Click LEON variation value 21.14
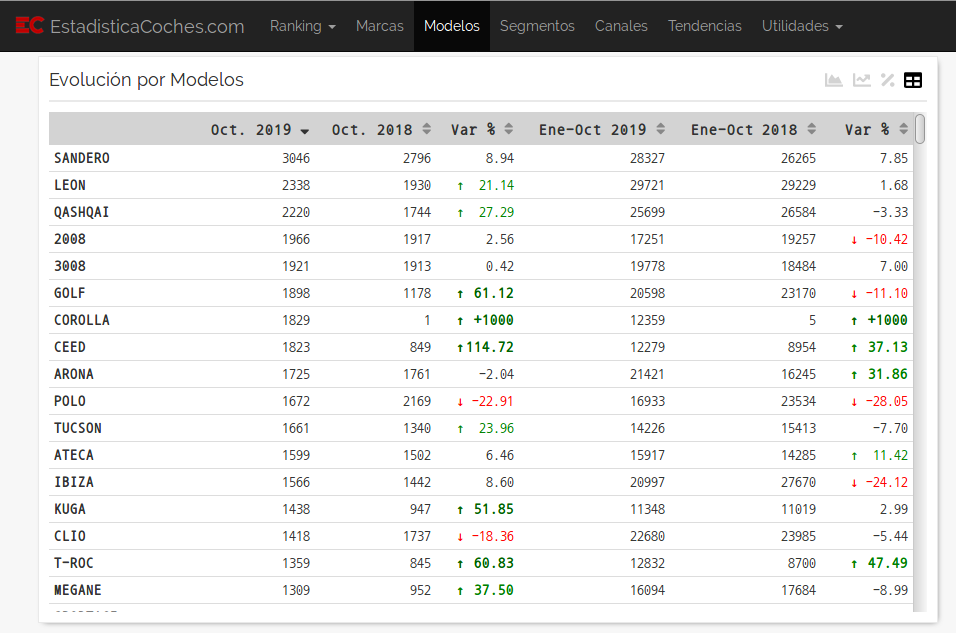 pyautogui.click(x=496, y=185)
